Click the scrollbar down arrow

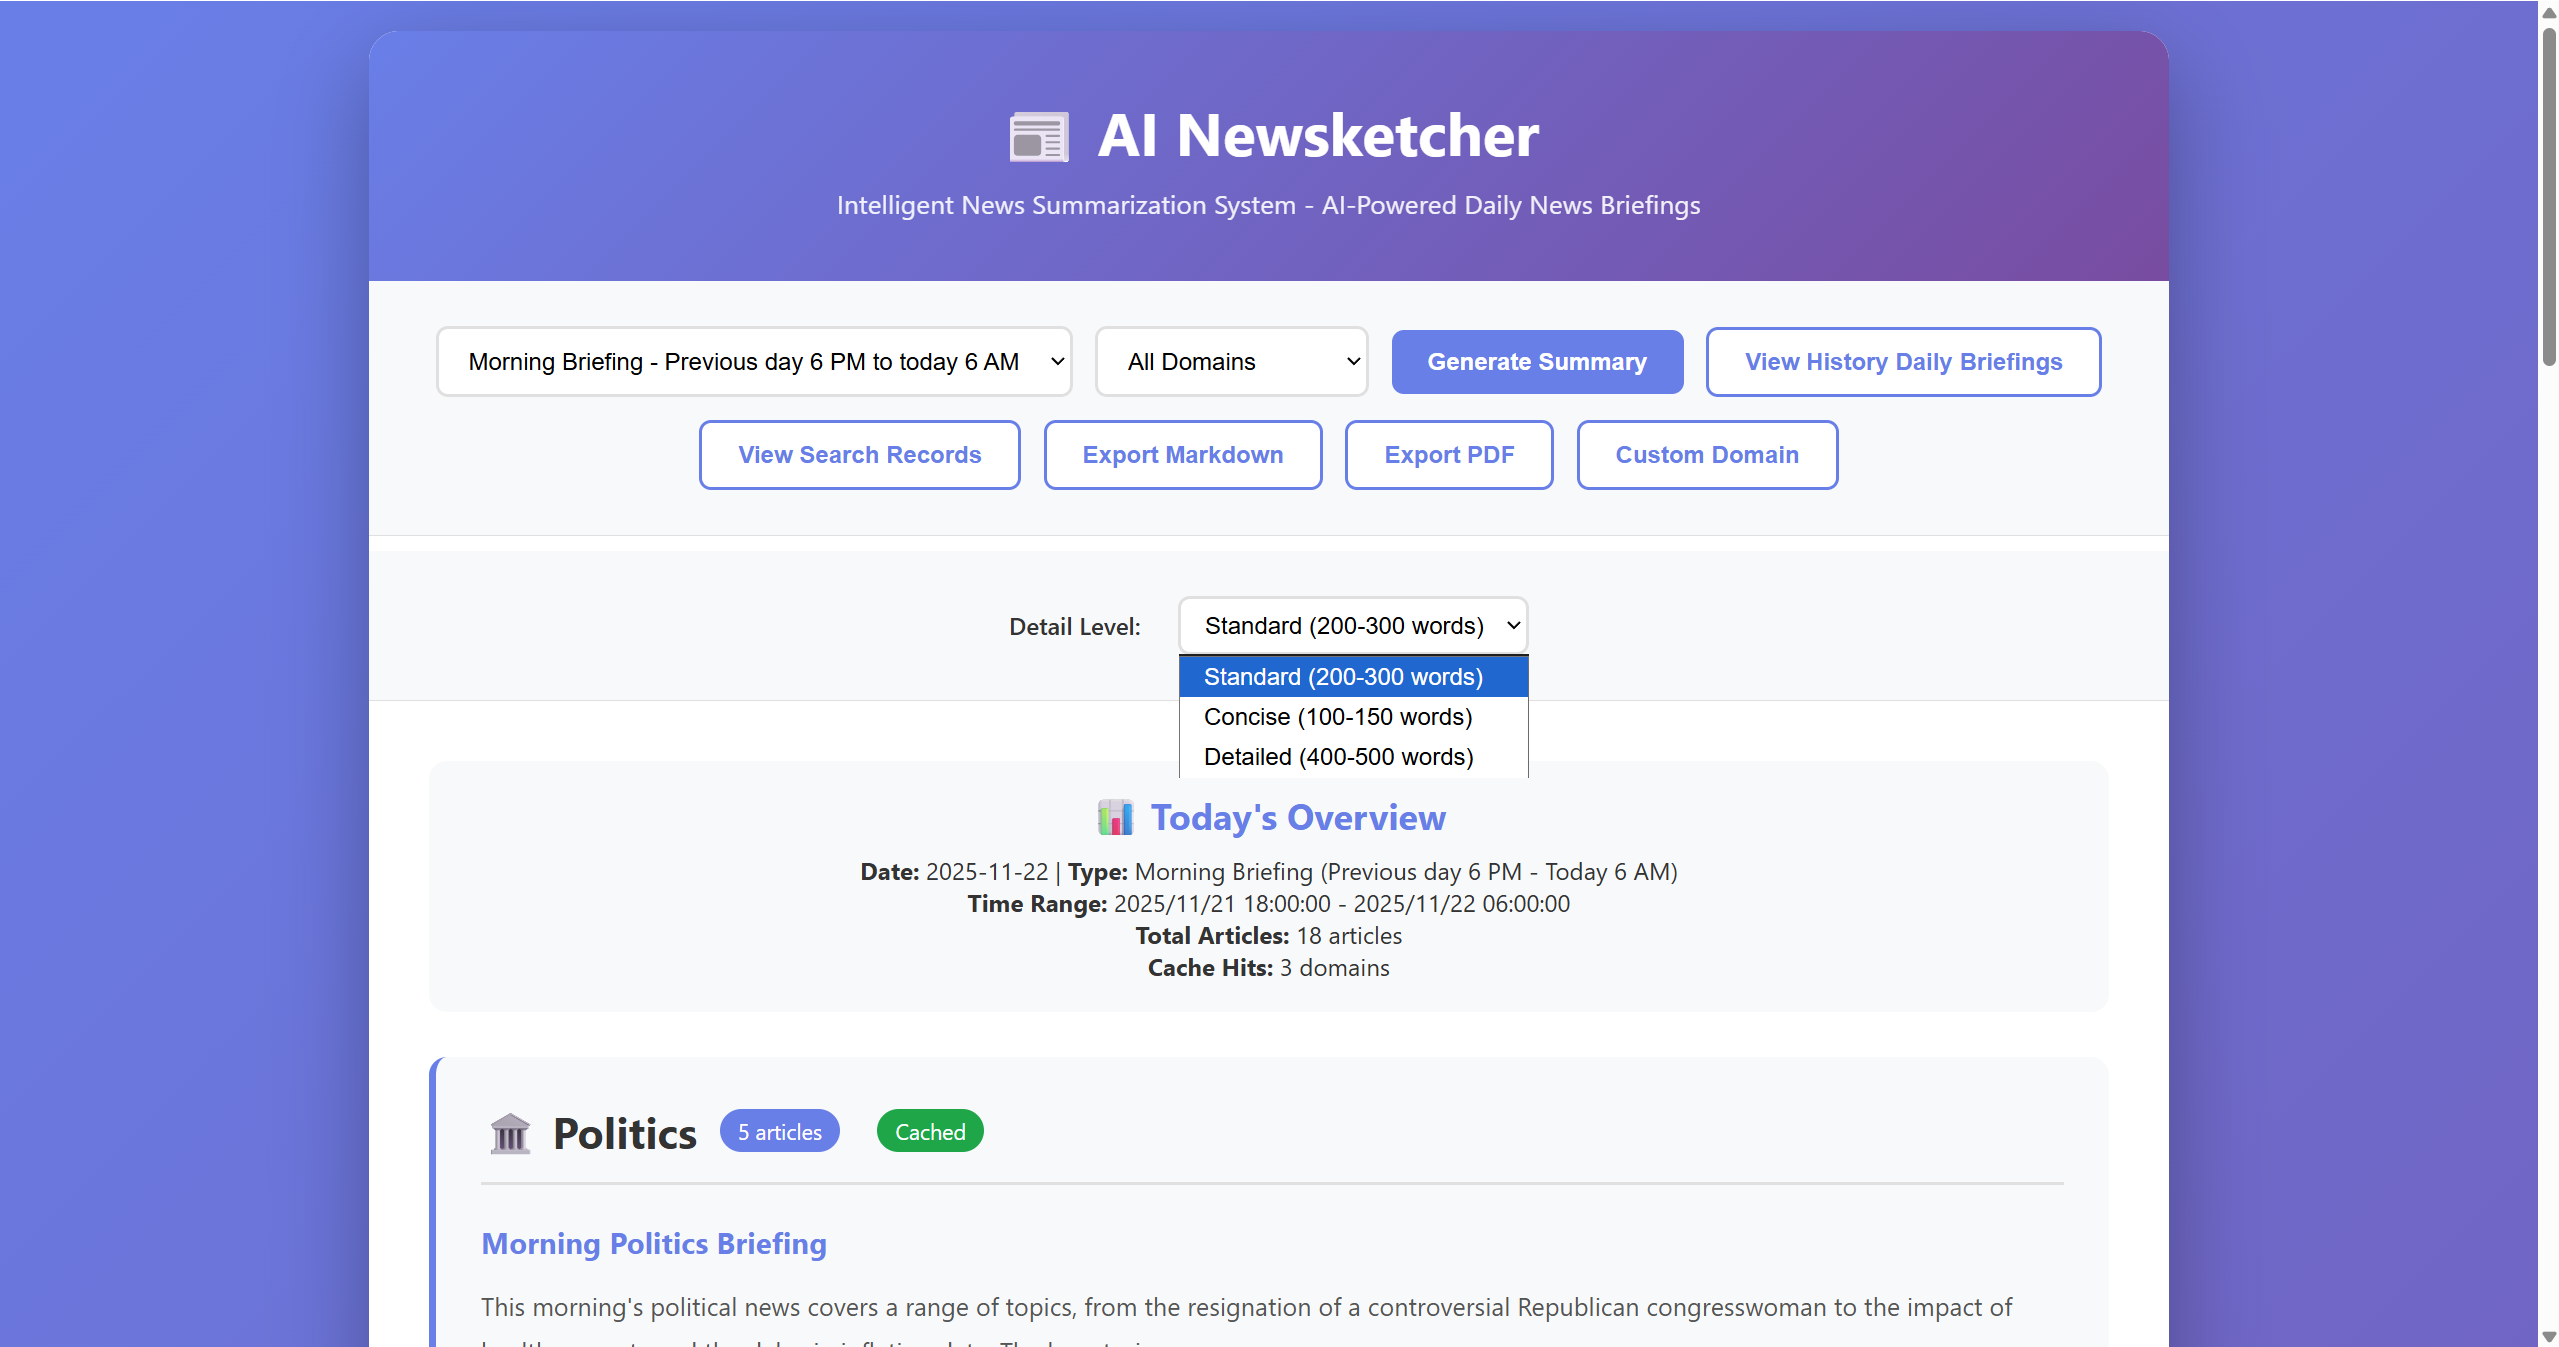[x=2548, y=1337]
